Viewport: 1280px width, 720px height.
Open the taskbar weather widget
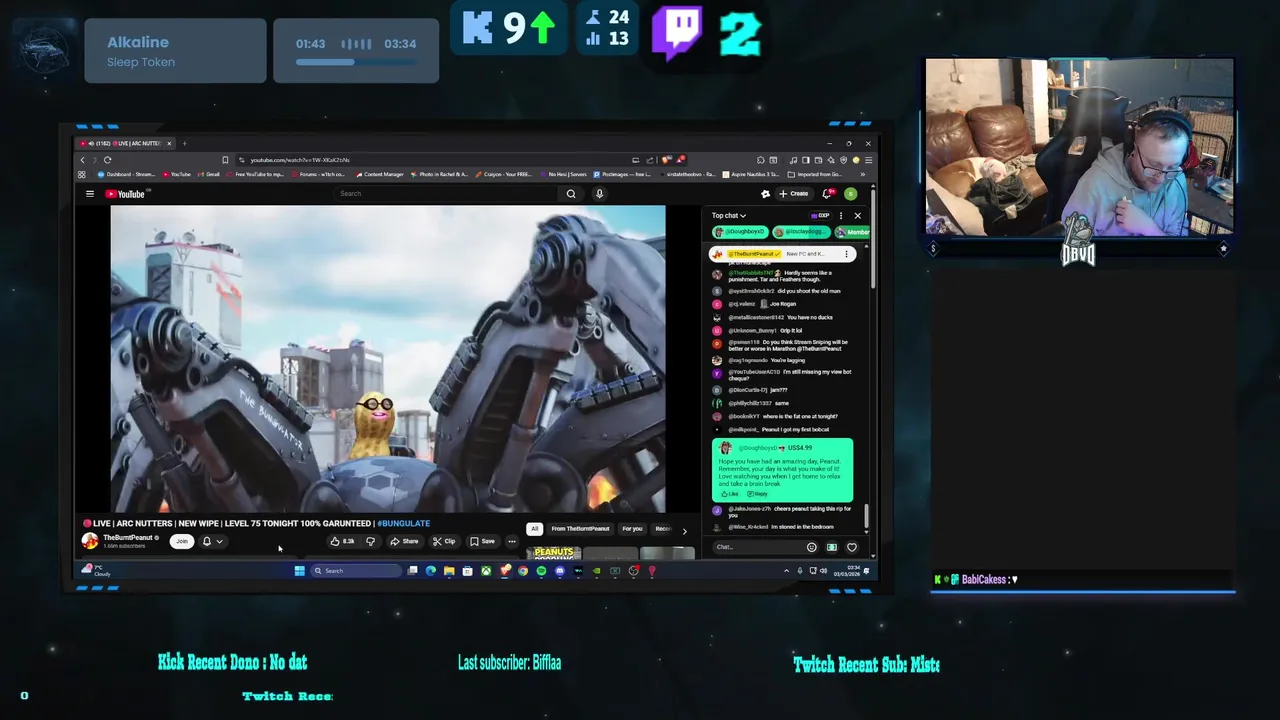[x=97, y=571]
